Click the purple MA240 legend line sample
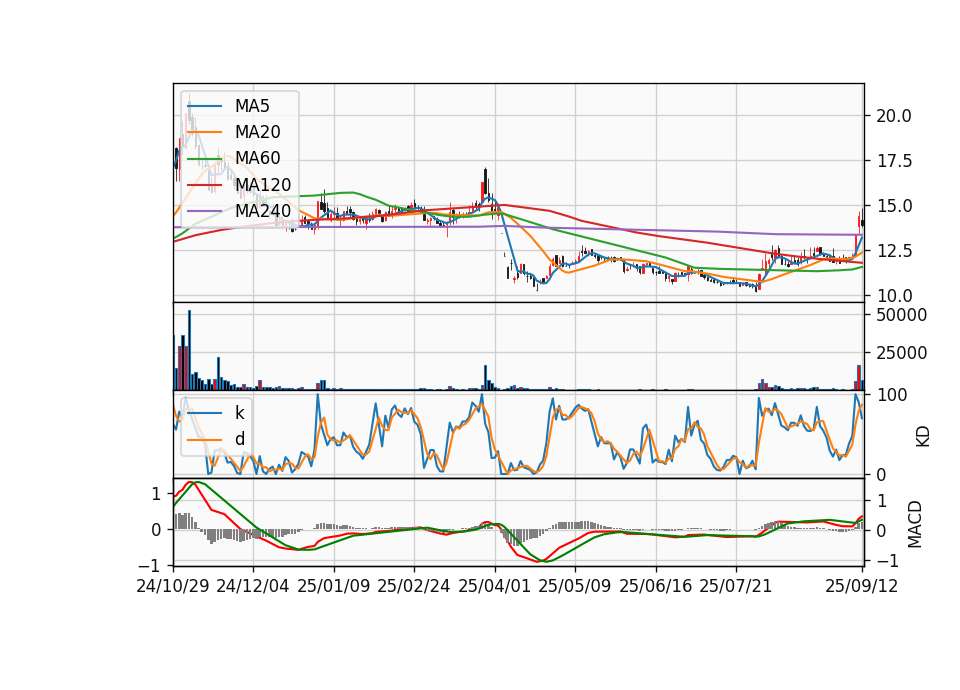 pyautogui.click(x=204, y=211)
